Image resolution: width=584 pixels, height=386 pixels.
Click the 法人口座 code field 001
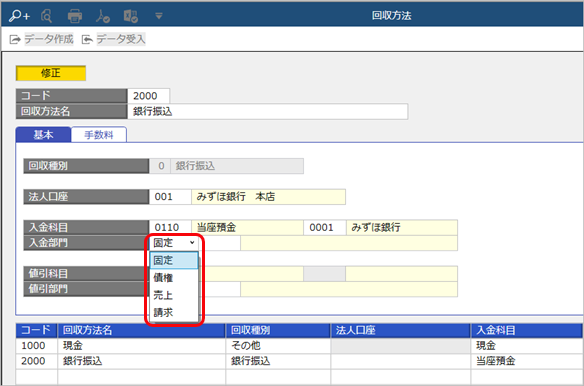[170, 197]
